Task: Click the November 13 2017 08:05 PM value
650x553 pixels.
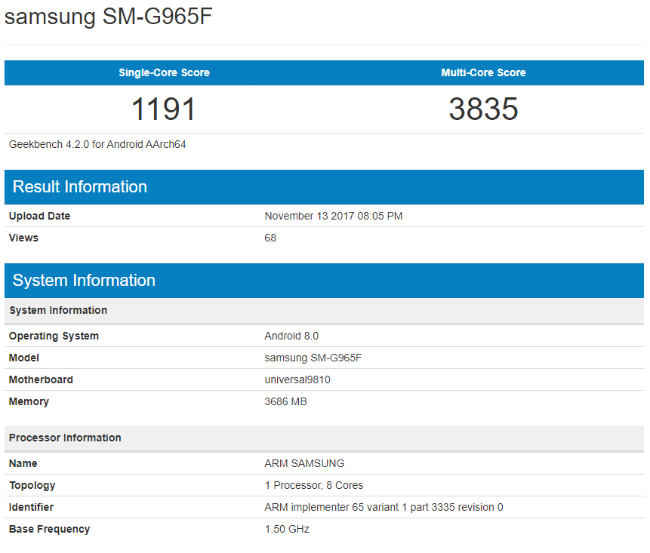Action: coord(334,216)
